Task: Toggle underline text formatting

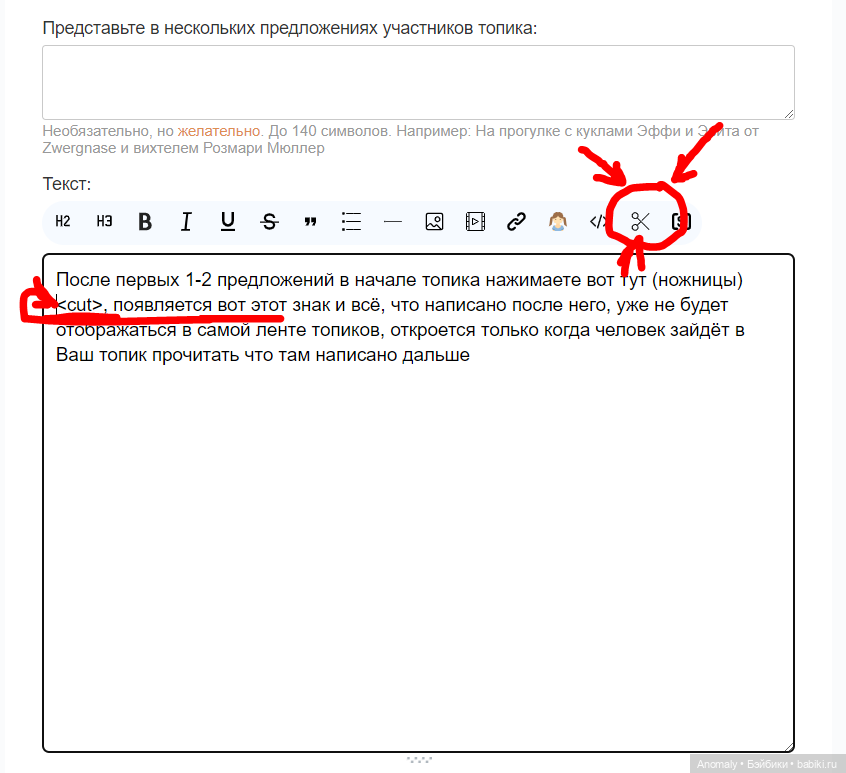Action: (228, 222)
